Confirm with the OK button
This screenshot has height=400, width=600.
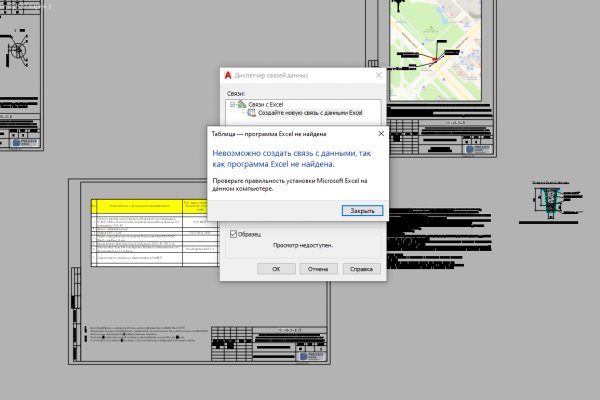(x=276, y=268)
